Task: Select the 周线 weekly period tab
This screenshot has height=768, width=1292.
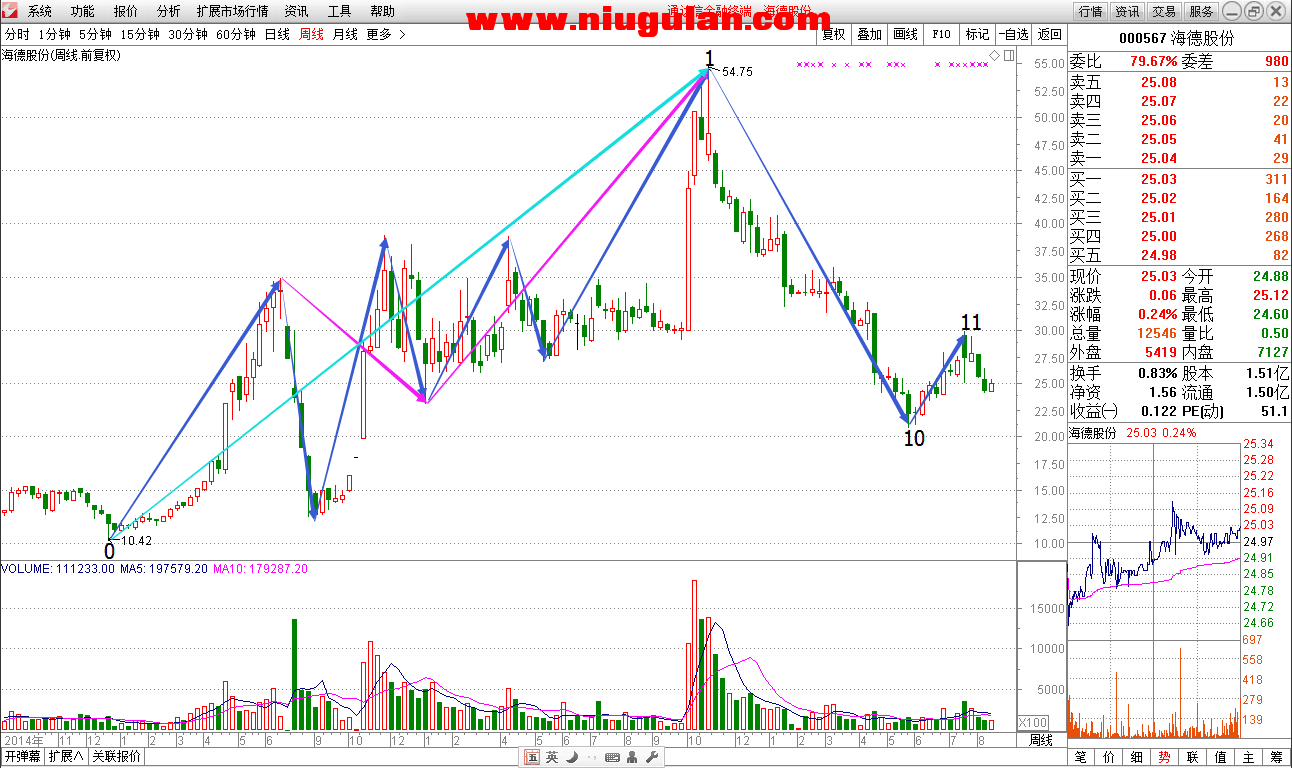Action: 312,34
